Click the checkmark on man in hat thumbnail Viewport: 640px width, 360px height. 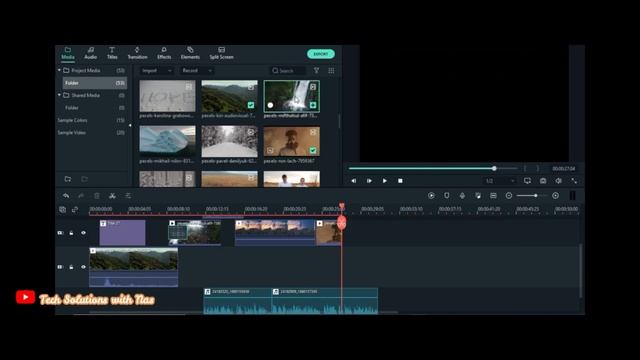[x=313, y=151]
